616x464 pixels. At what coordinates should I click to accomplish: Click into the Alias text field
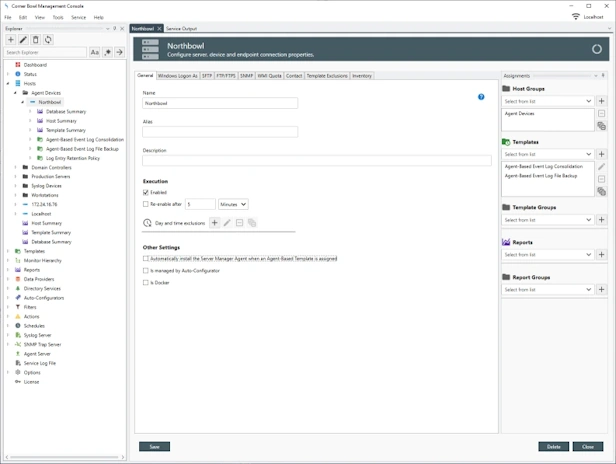[220, 132]
